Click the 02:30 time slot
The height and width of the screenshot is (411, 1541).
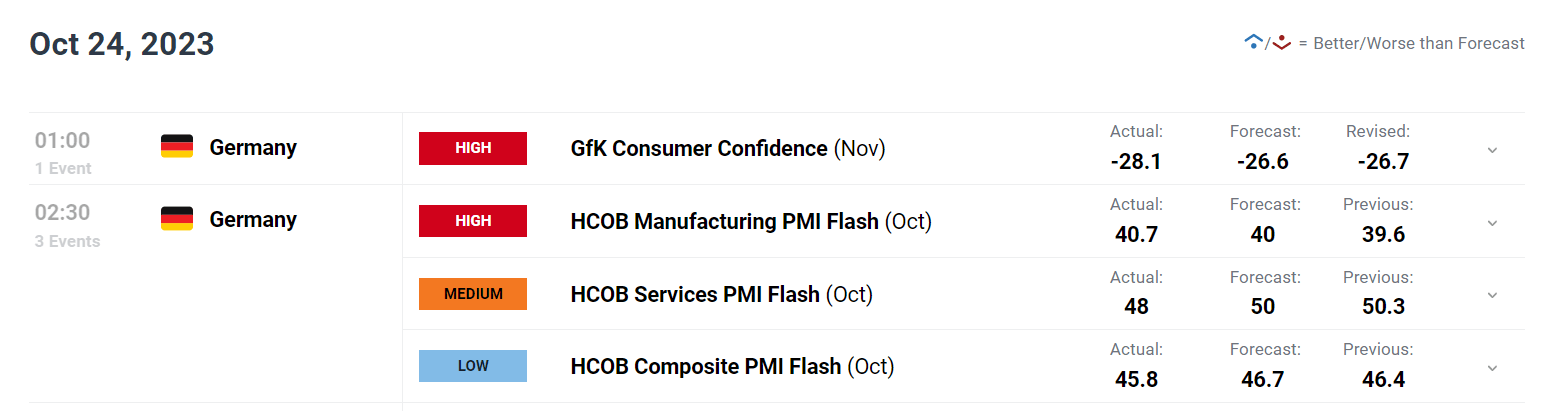(x=62, y=213)
